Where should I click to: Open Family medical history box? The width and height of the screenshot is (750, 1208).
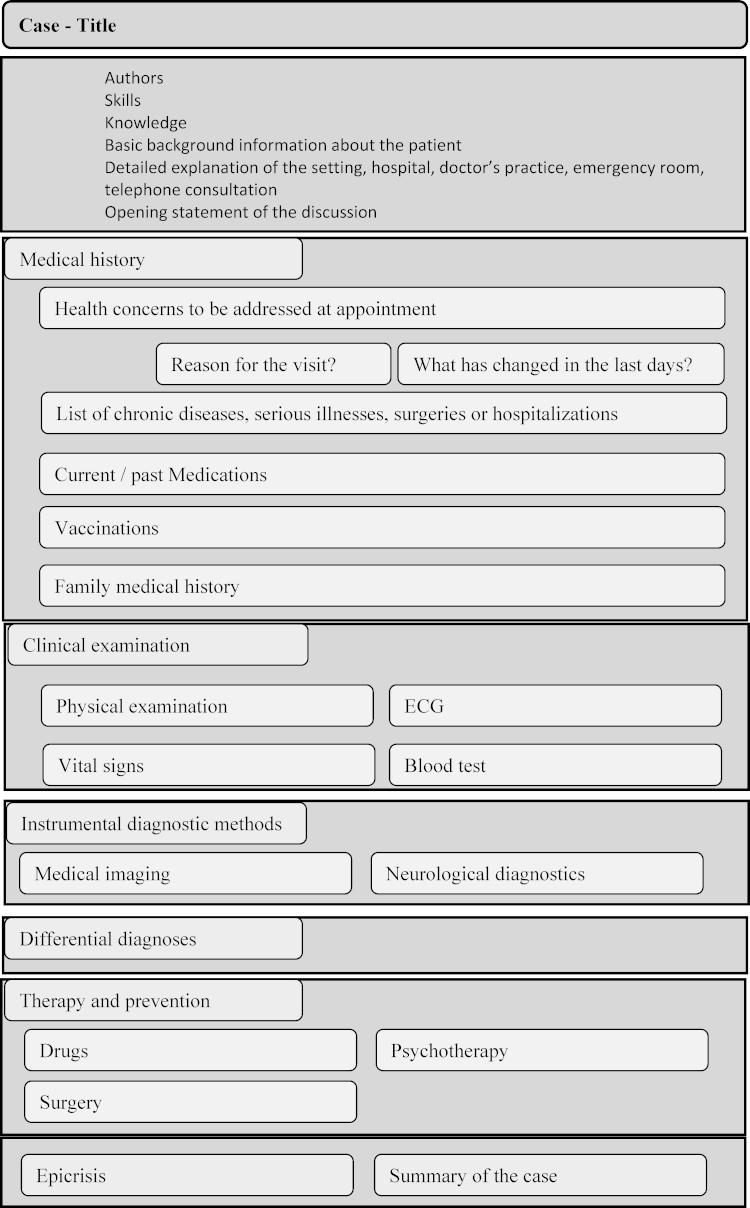[382, 587]
